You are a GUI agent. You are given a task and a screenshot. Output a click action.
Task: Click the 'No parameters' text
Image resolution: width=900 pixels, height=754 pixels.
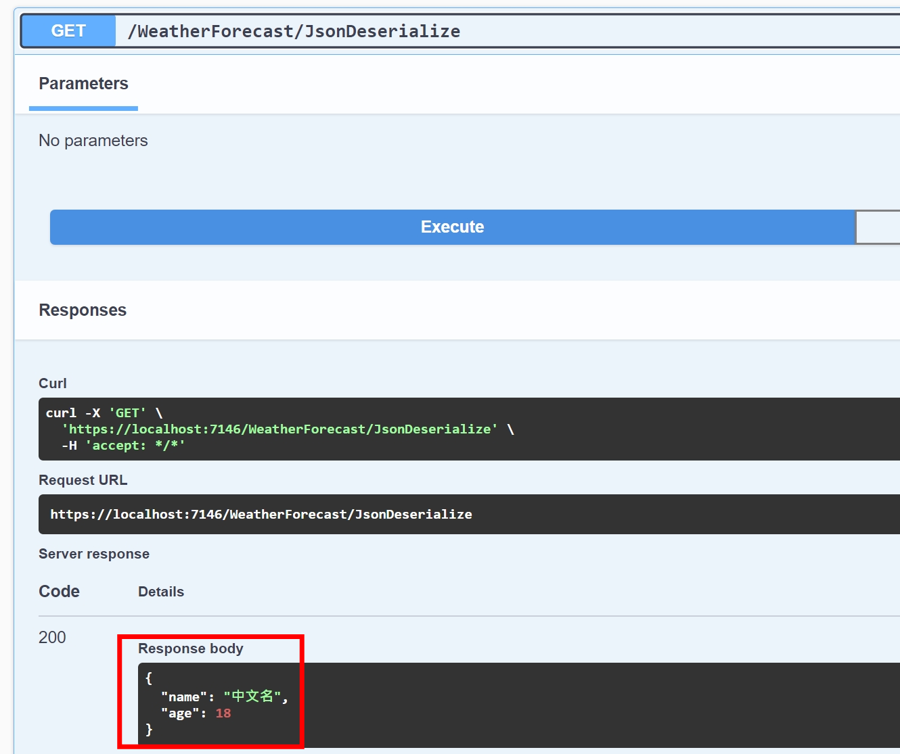click(93, 141)
